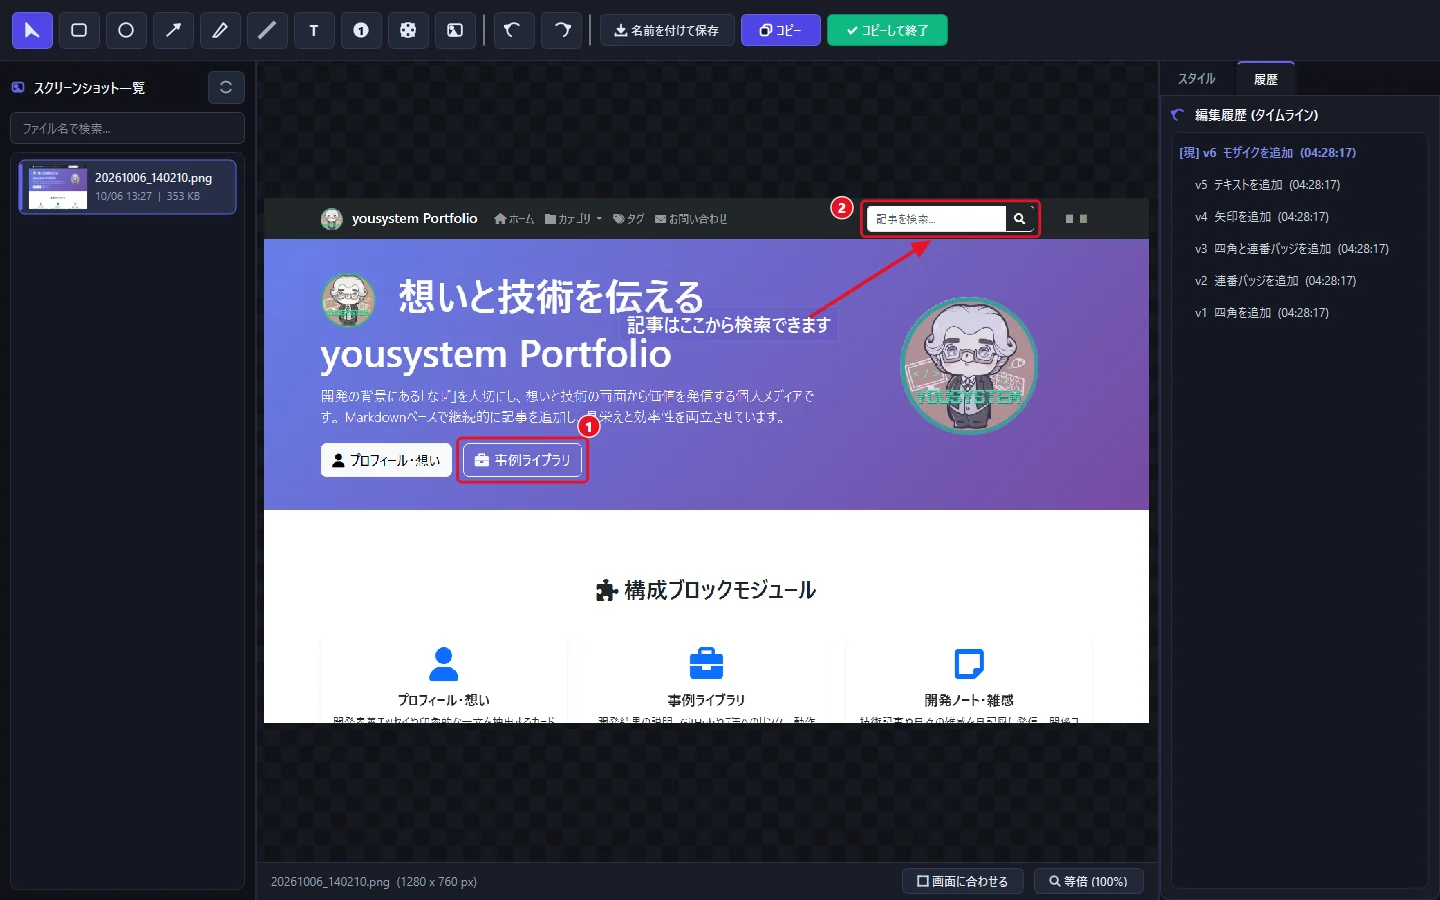Click the 等倍 (100%) zoom button
Viewport: 1440px width, 900px height.
click(1088, 881)
